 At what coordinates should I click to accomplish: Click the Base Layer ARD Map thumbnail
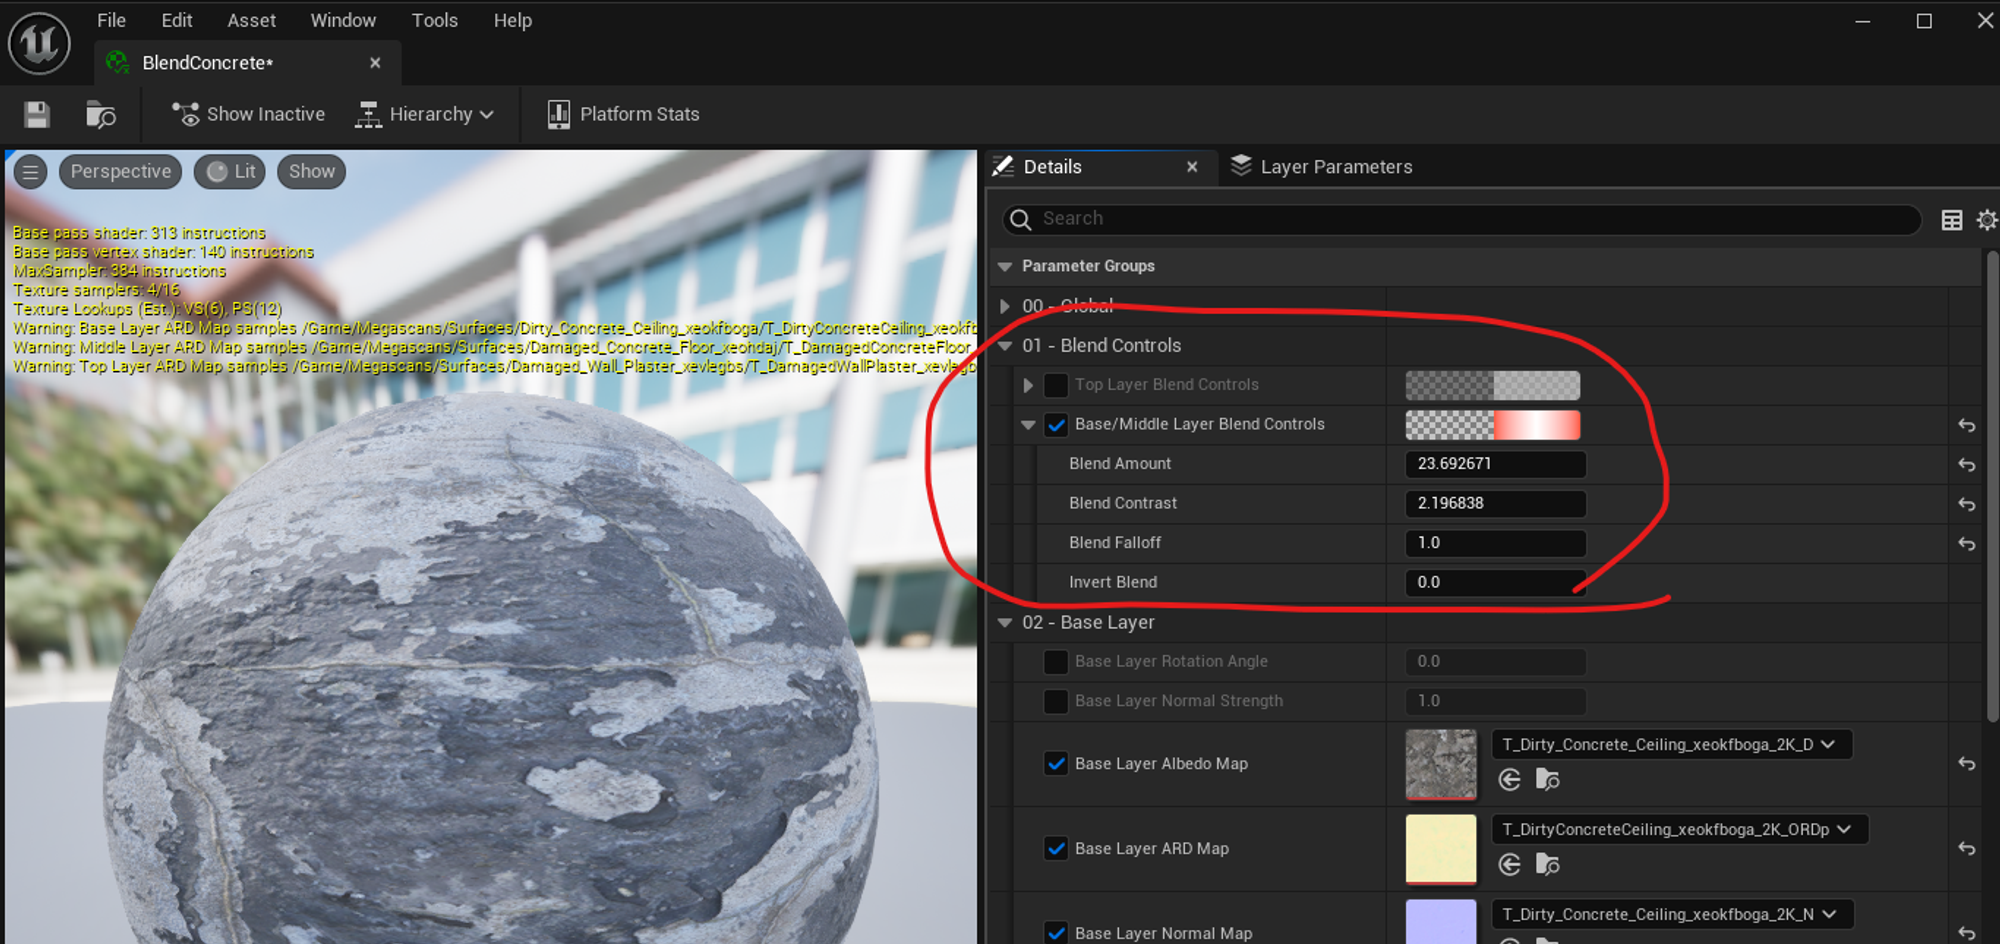click(1441, 849)
